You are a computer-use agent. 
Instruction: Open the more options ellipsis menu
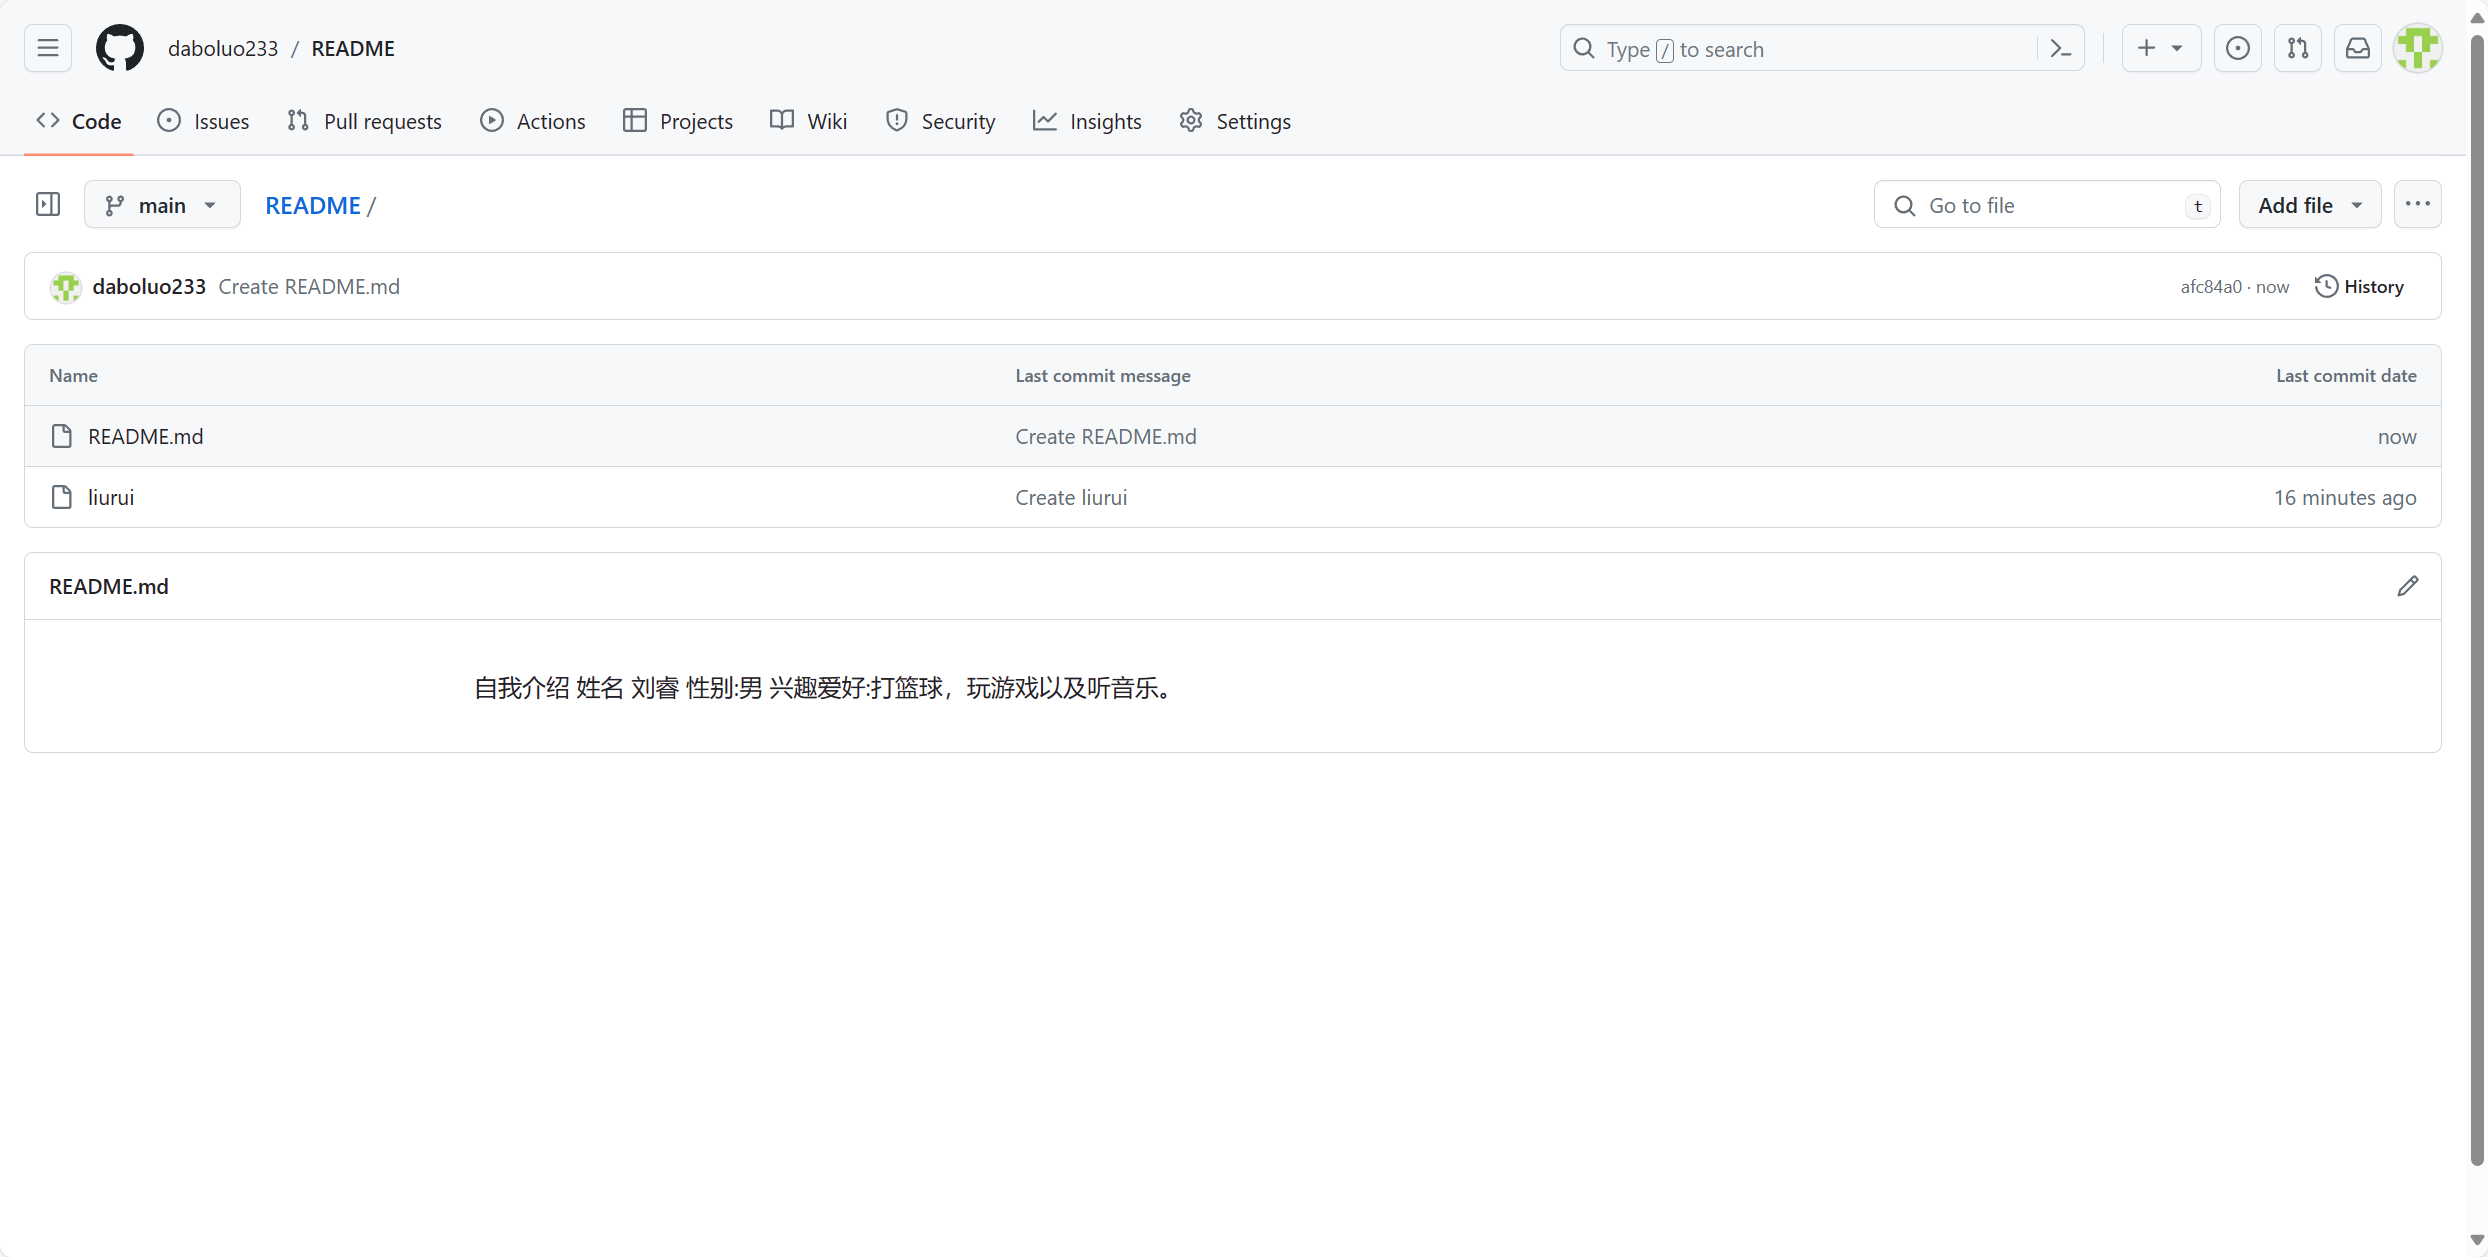(2418, 205)
